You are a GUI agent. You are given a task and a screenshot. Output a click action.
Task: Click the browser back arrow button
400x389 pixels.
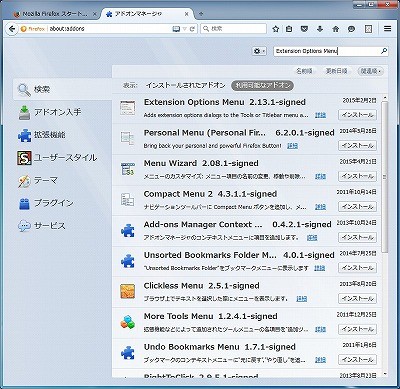click(12, 29)
